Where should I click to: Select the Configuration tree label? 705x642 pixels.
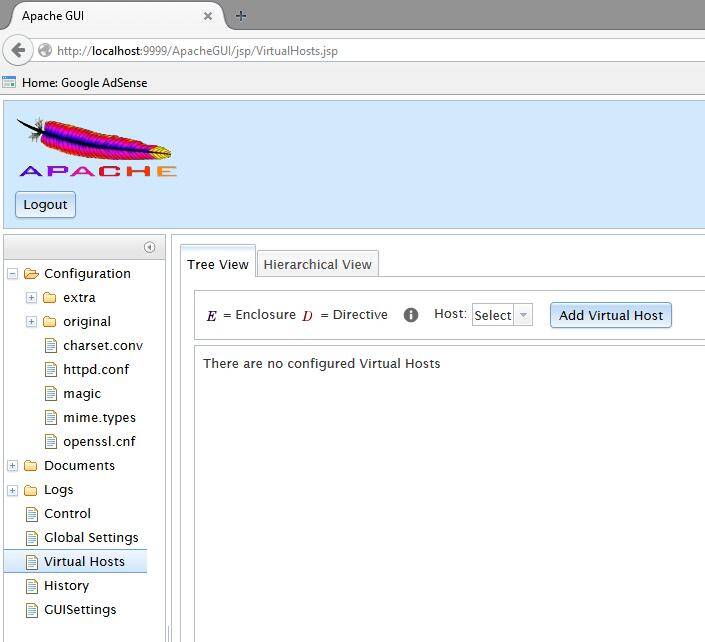[87, 273]
